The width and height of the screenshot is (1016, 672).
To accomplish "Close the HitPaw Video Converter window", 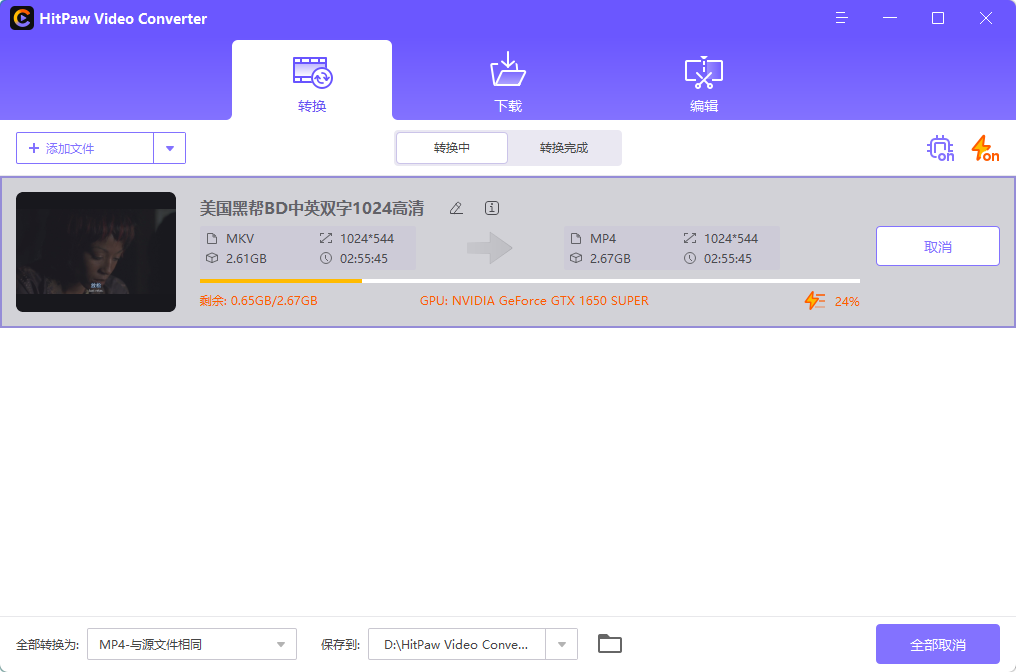I will 986,18.
